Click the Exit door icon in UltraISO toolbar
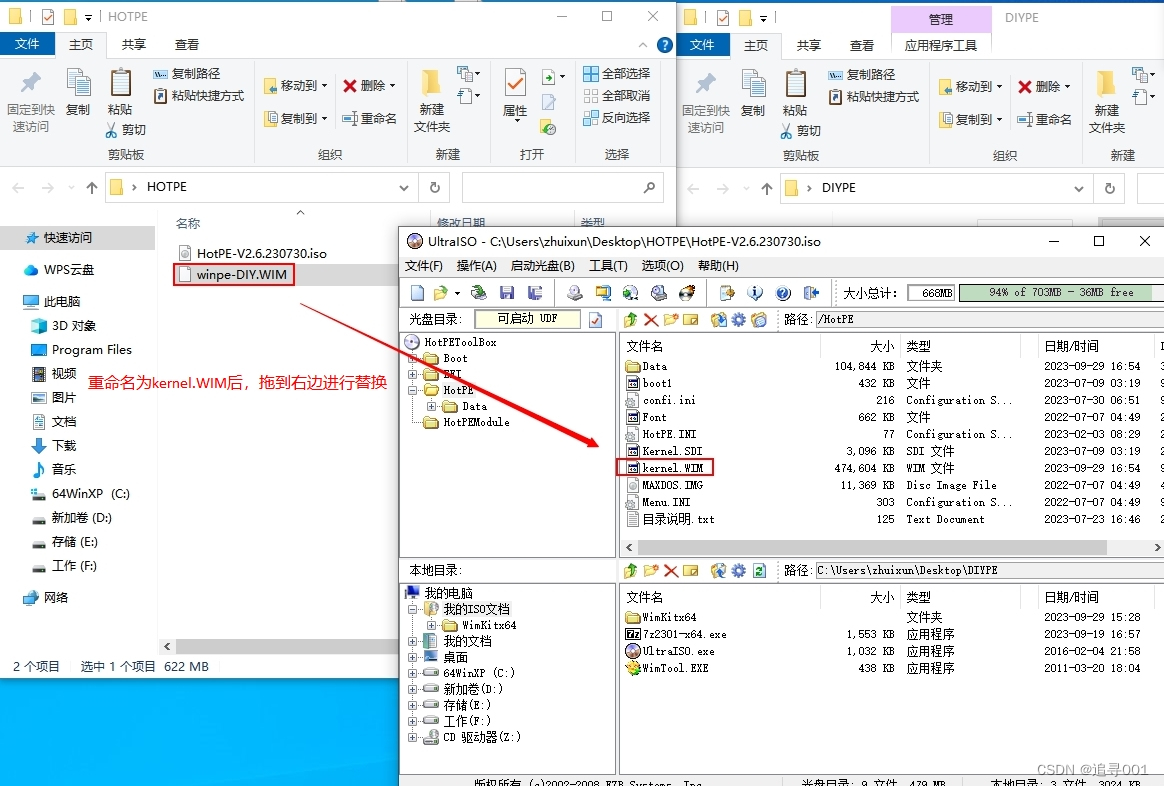This screenshot has width=1164, height=786. [811, 293]
